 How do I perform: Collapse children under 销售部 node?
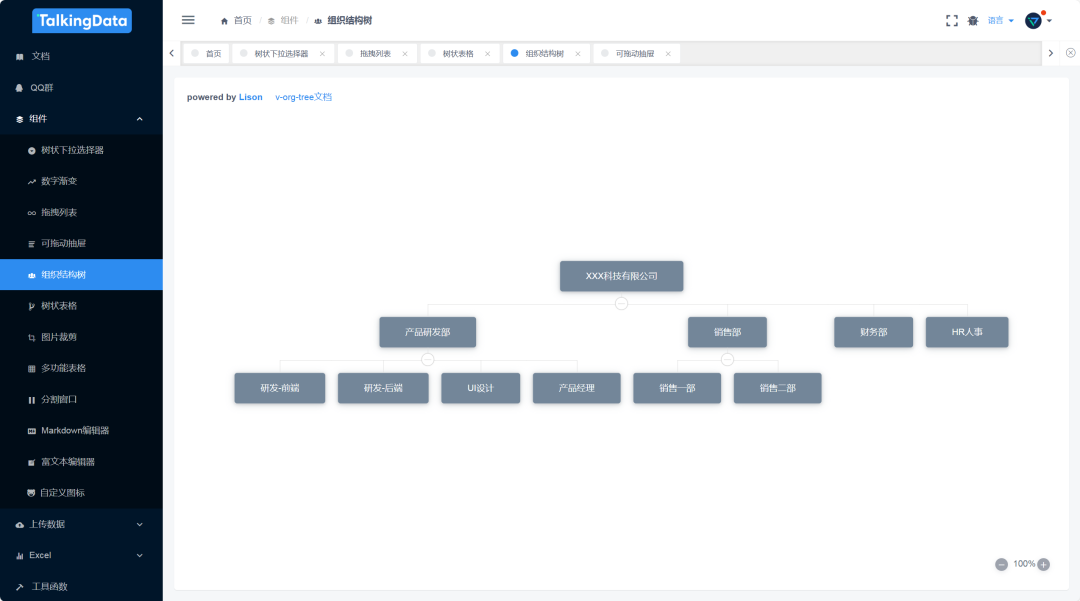pos(727,359)
